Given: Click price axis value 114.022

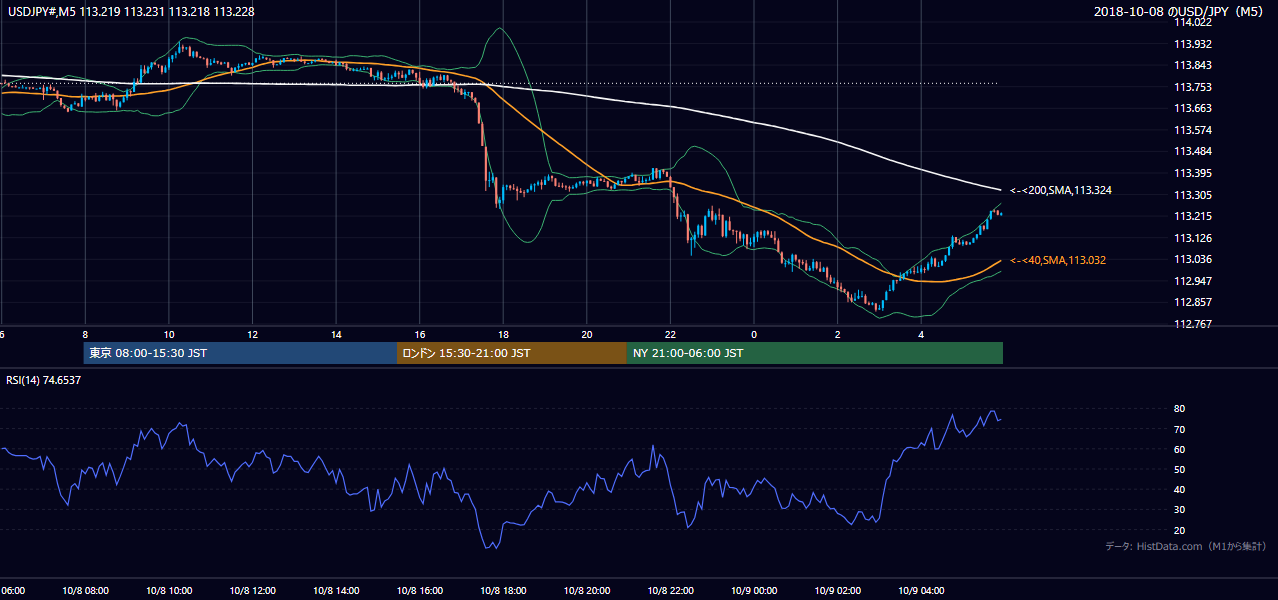Looking at the screenshot, I should pyautogui.click(x=1193, y=22).
